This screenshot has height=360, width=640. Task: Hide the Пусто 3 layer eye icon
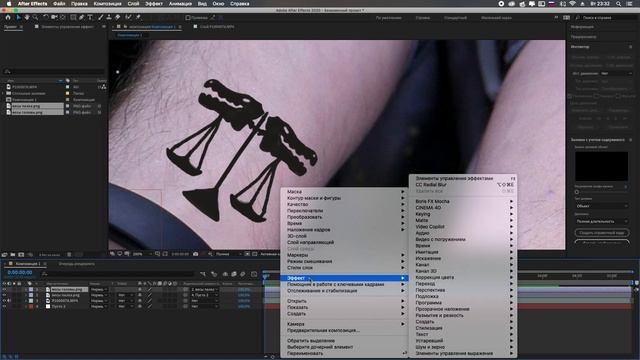[4, 307]
